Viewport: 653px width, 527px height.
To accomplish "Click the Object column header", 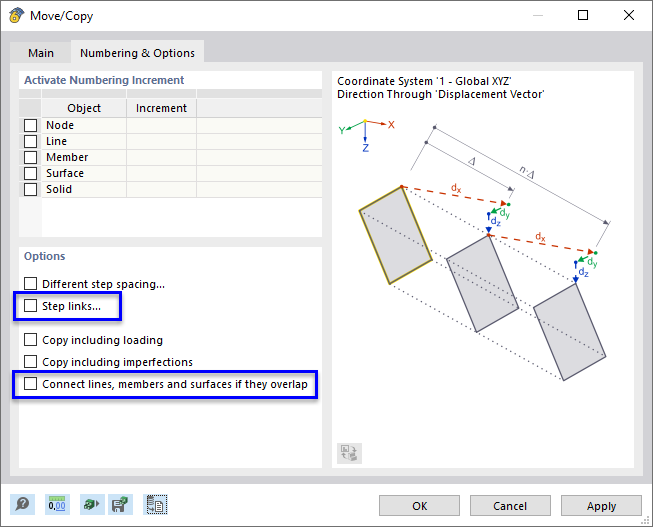I will point(84,108).
